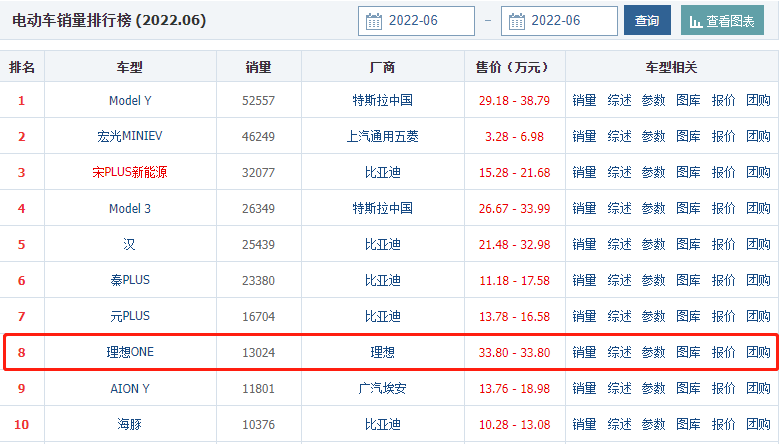Open 综述 link for 宏光MINIEV row
The image size is (780, 444).
(x=619, y=136)
